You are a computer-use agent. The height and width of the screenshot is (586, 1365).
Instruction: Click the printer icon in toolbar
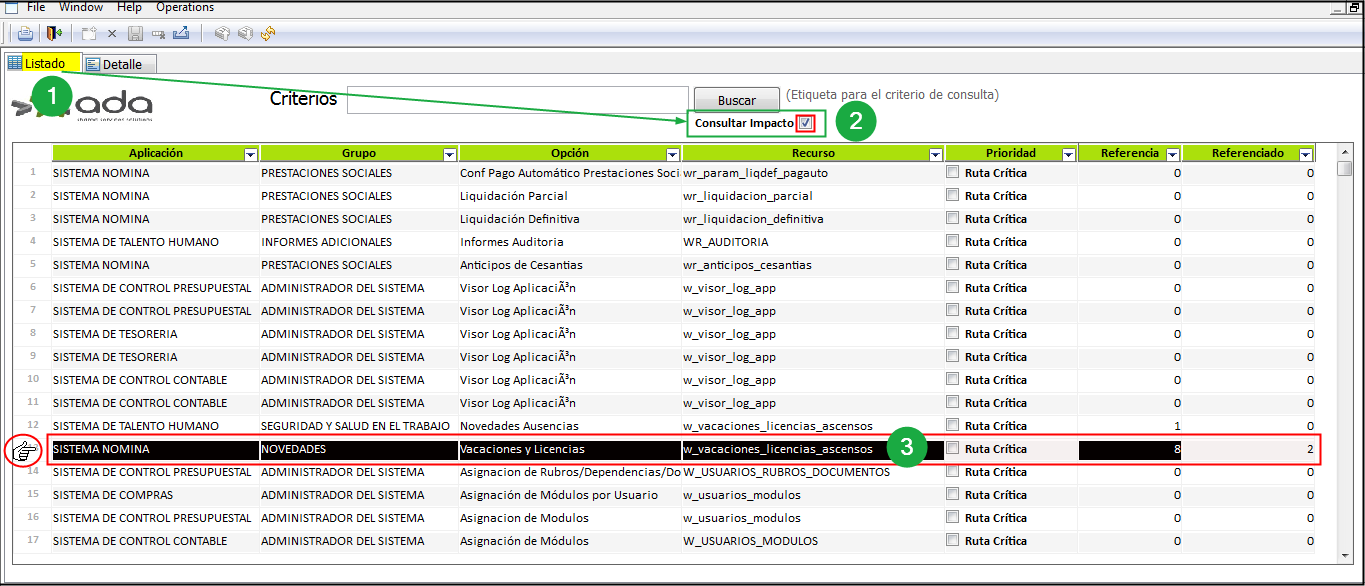[25, 33]
